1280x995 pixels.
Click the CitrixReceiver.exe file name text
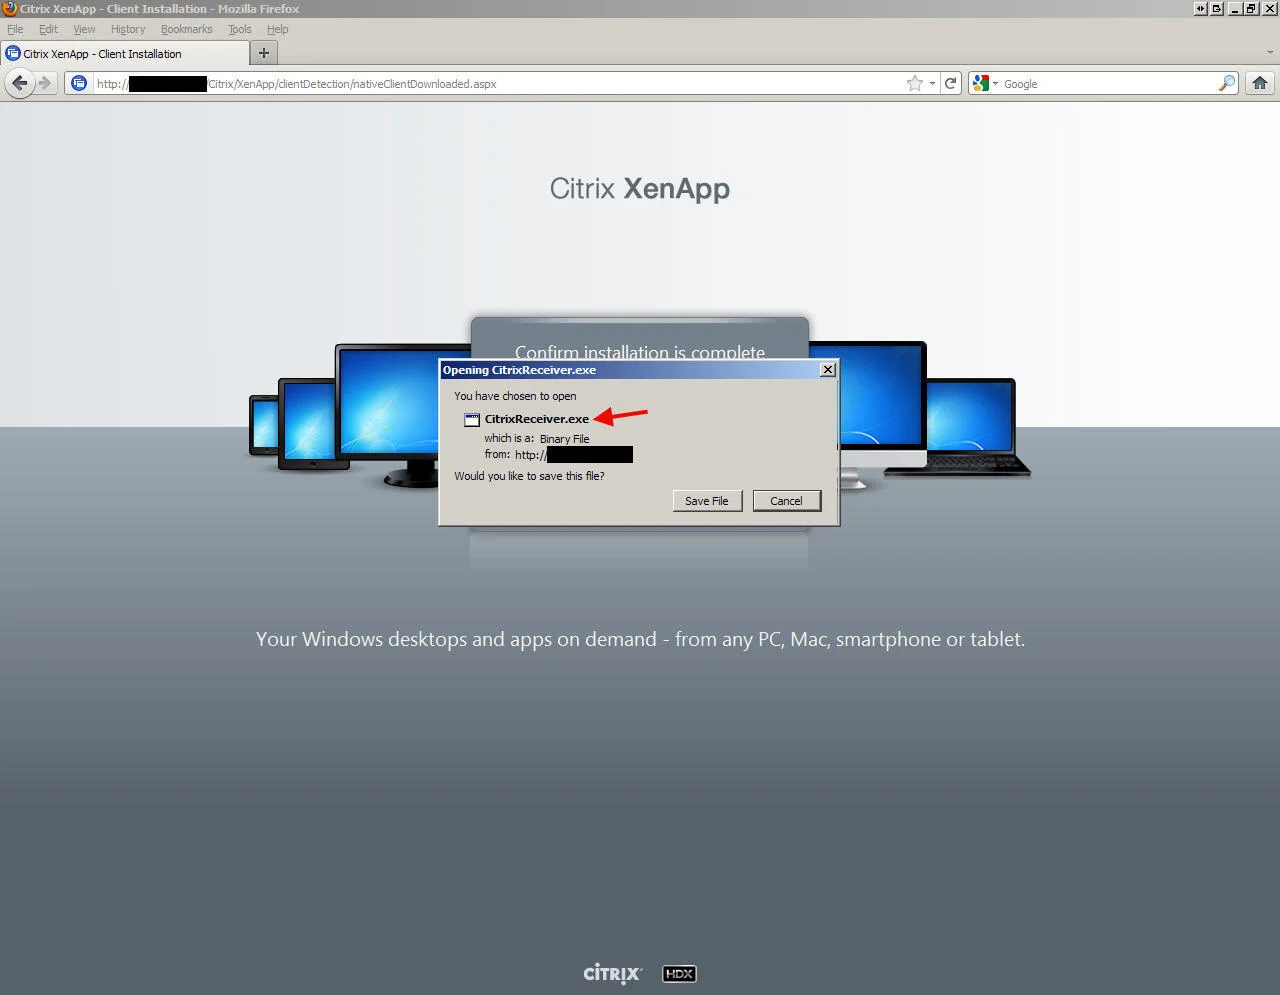tap(537, 419)
